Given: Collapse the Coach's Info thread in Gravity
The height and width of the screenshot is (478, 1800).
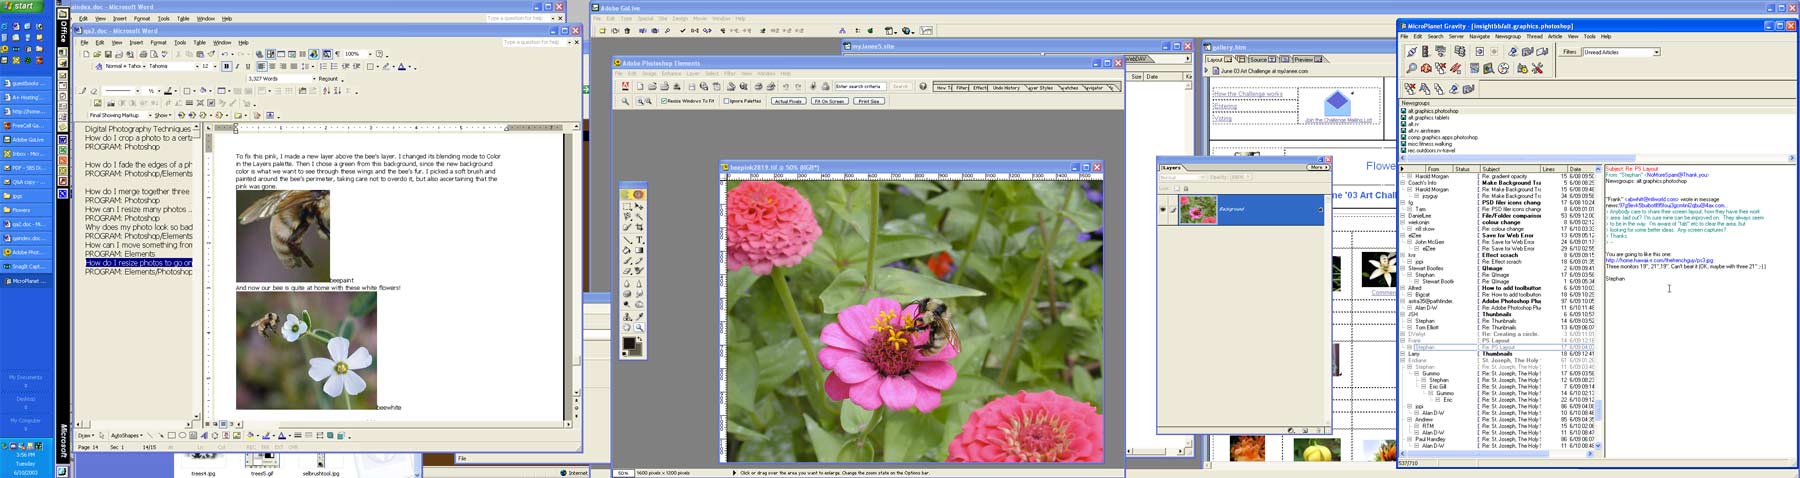Looking at the screenshot, I should [1402, 183].
